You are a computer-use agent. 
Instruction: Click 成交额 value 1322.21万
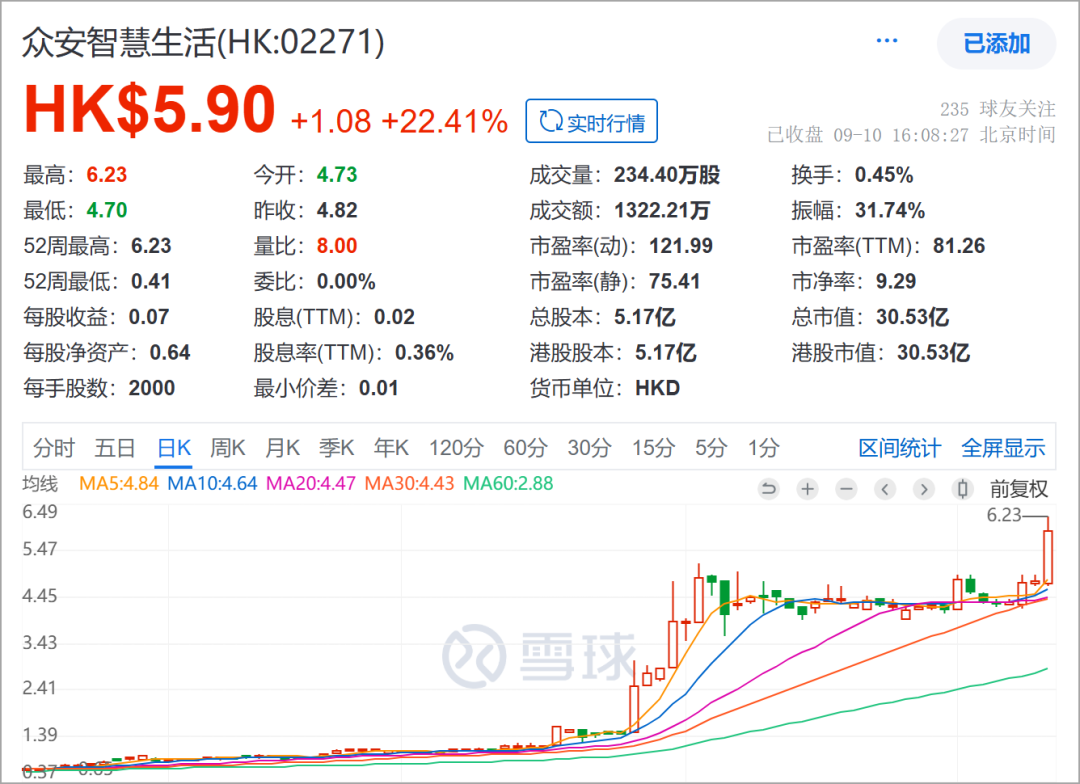662,210
